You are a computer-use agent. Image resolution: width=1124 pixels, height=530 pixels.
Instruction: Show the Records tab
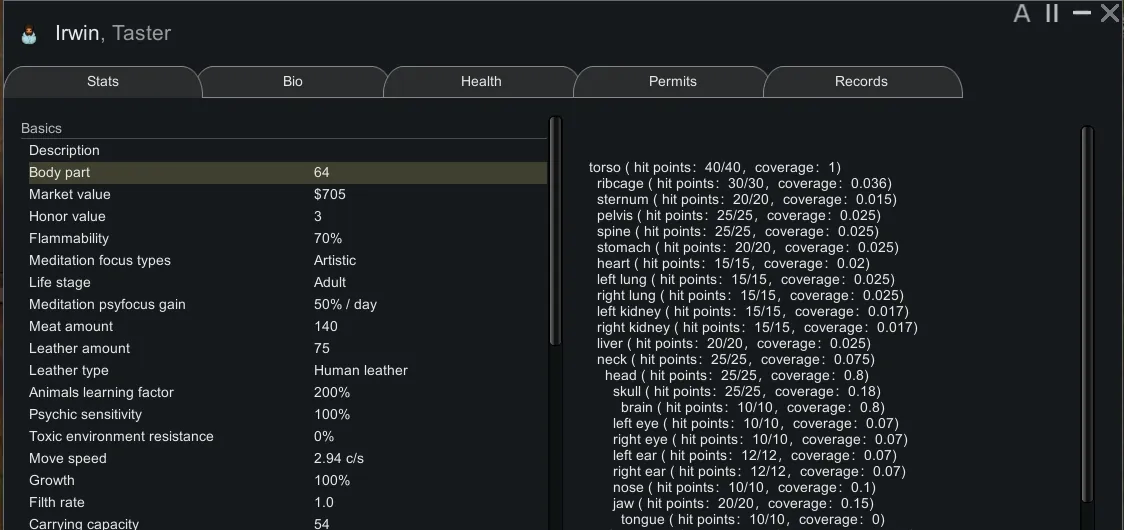[x=861, y=82]
